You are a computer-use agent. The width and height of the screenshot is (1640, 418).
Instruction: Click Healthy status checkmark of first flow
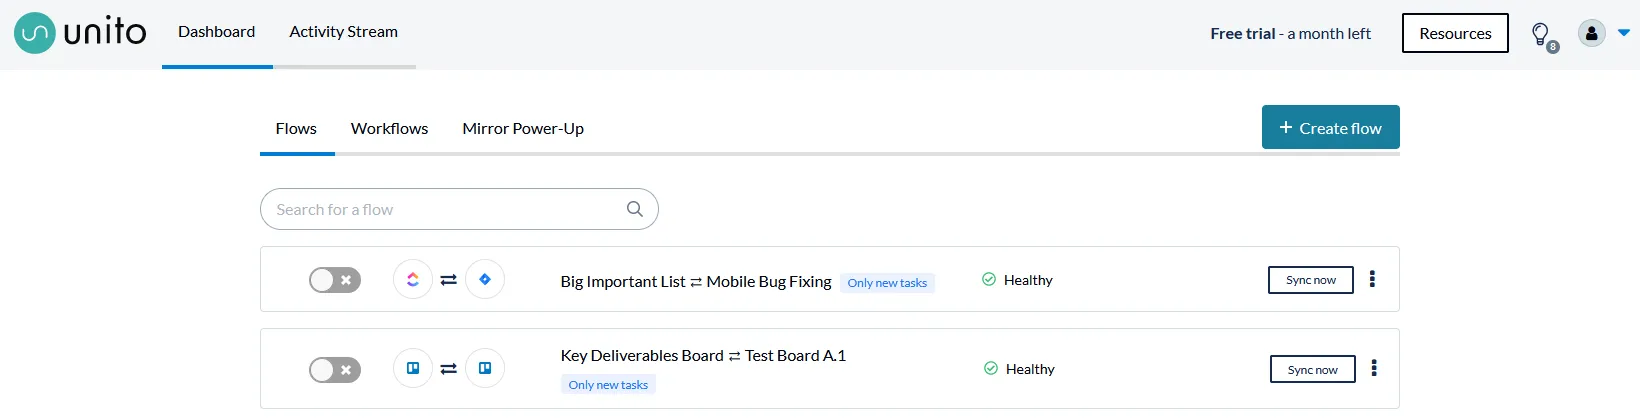[989, 280]
